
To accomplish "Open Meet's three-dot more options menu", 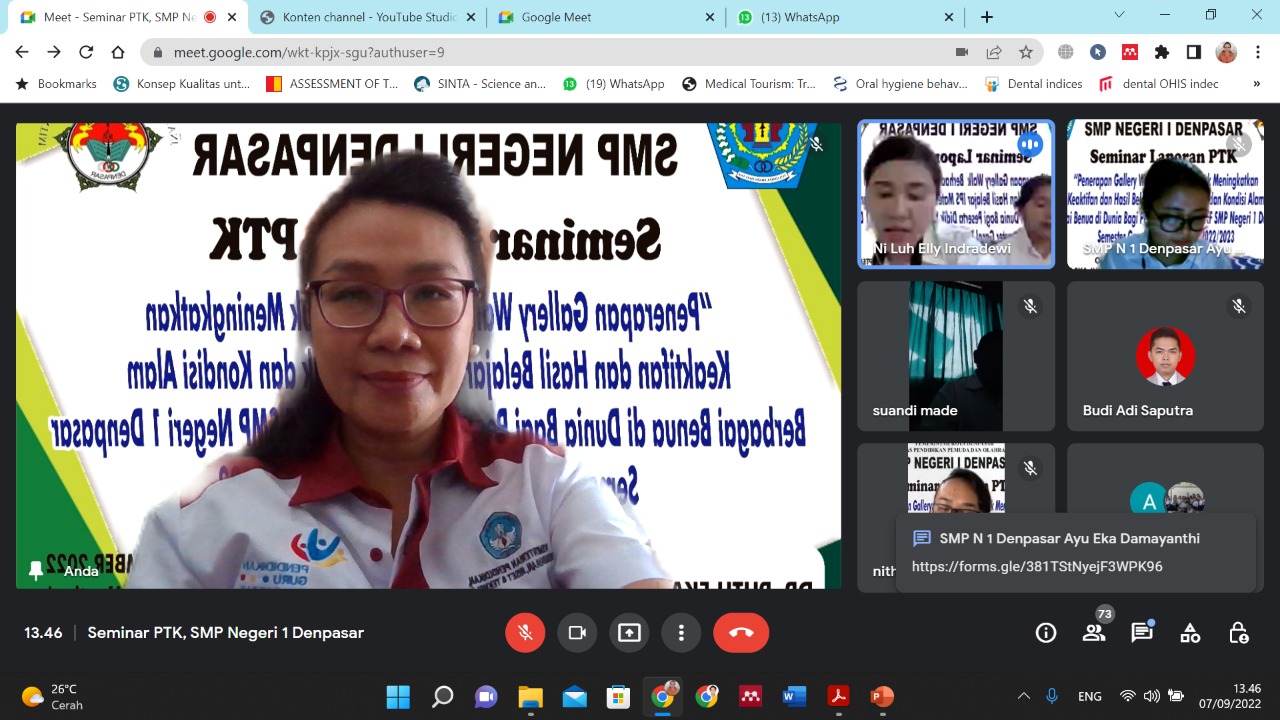I will [681, 633].
